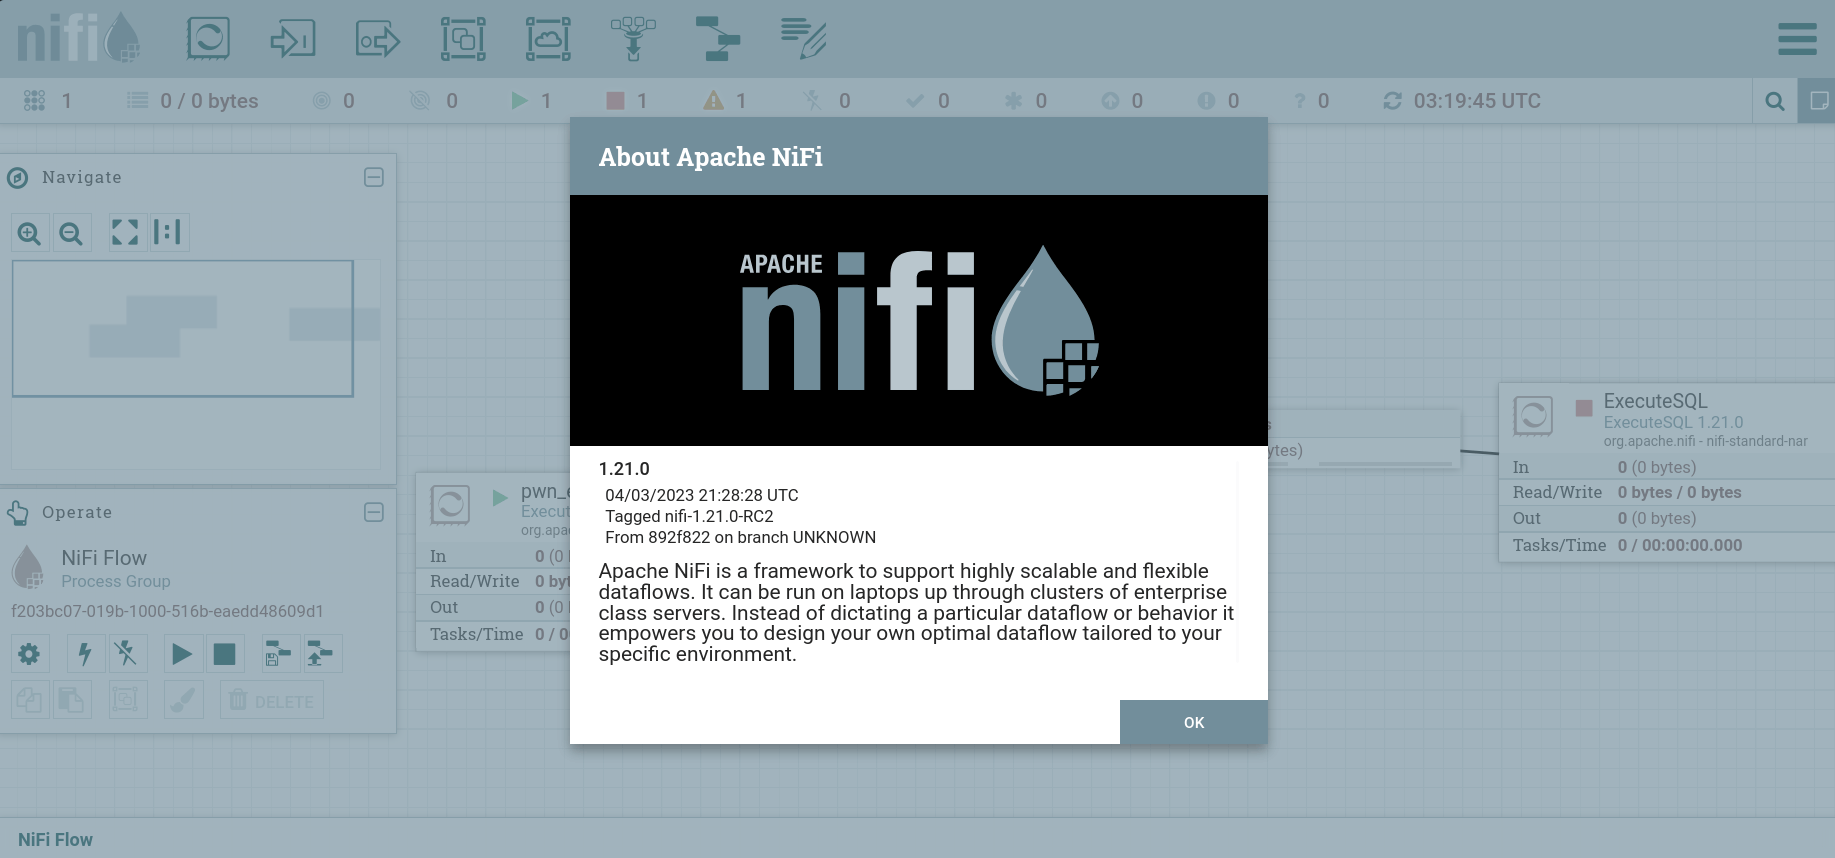Click the invalid components warning icon
The image size is (1835, 858).
(713, 101)
